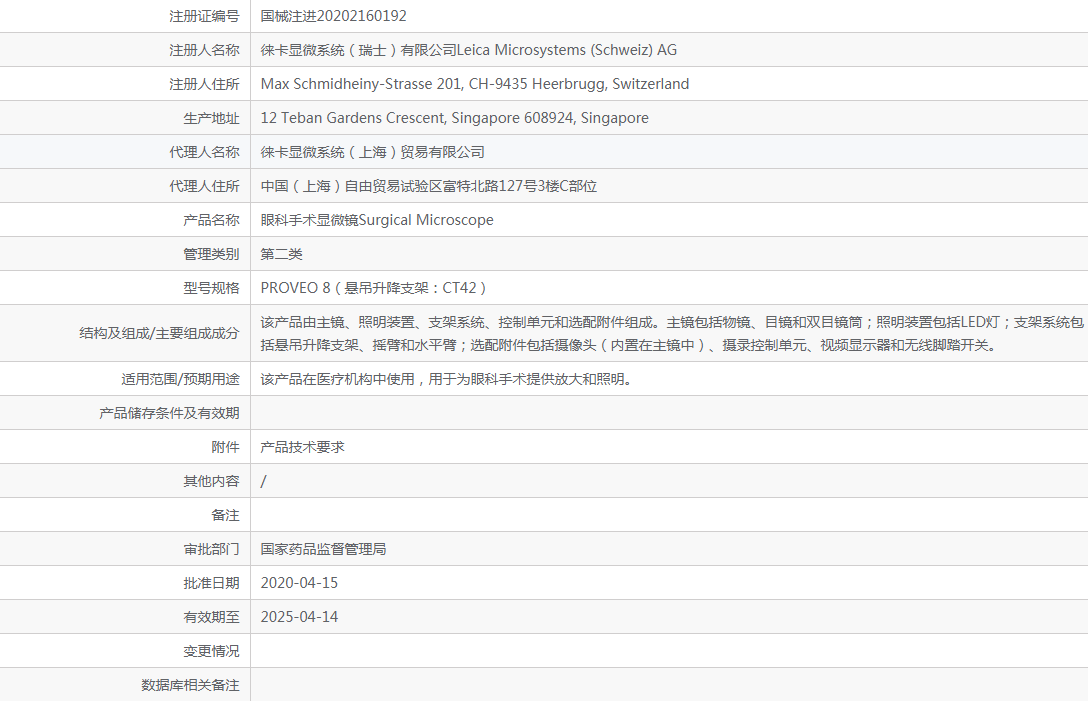Click the 注册人住所 row label
This screenshot has height=701, width=1088.
pos(204,84)
